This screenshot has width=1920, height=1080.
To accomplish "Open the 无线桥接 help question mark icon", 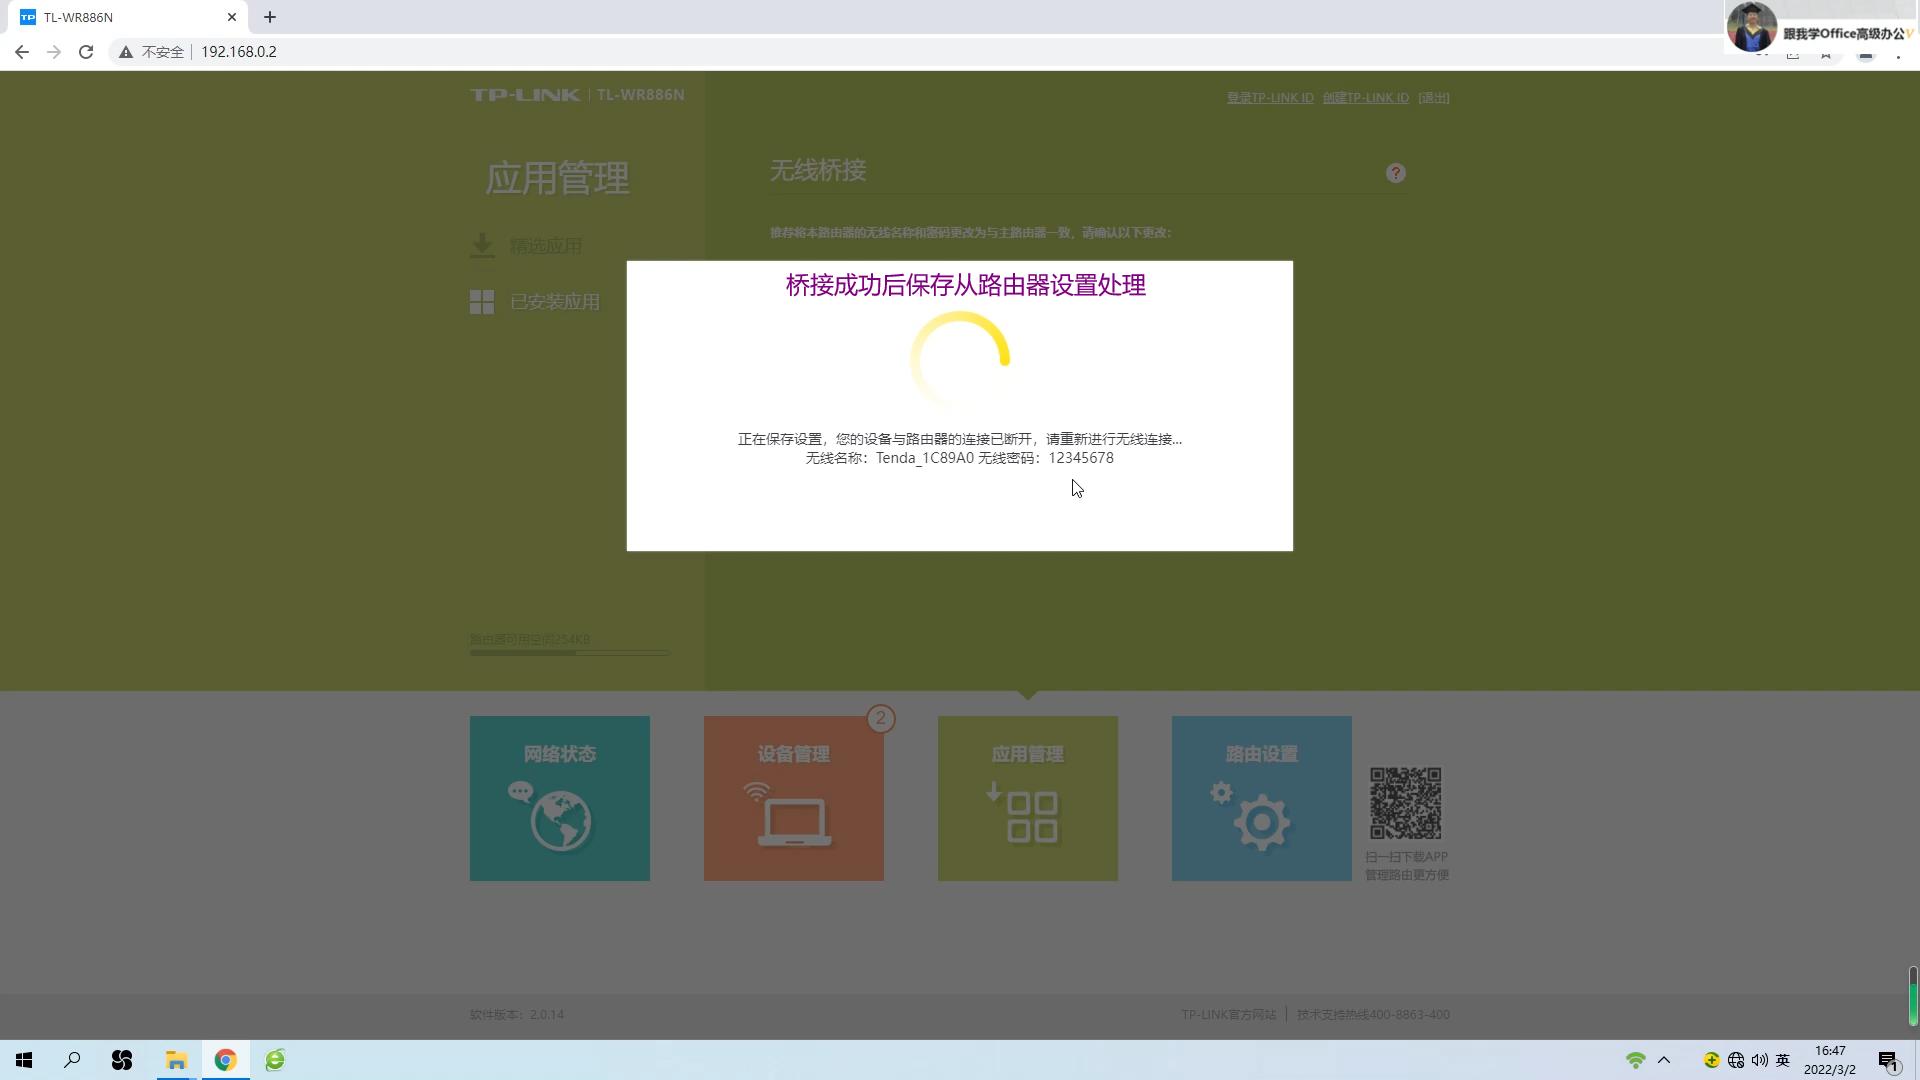I will pos(1396,172).
